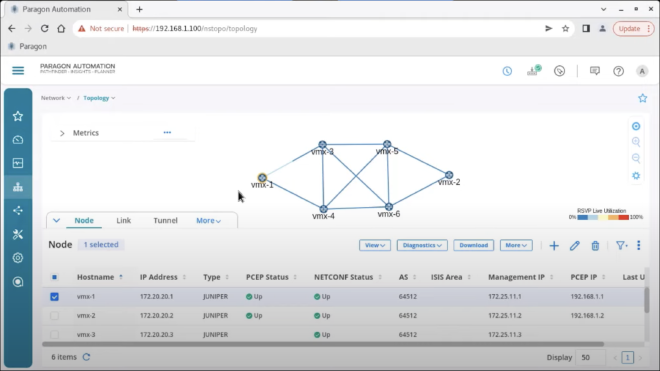Select vmx-5 node on topology map
Screen dimensions: 660x371
click(x=387, y=144)
